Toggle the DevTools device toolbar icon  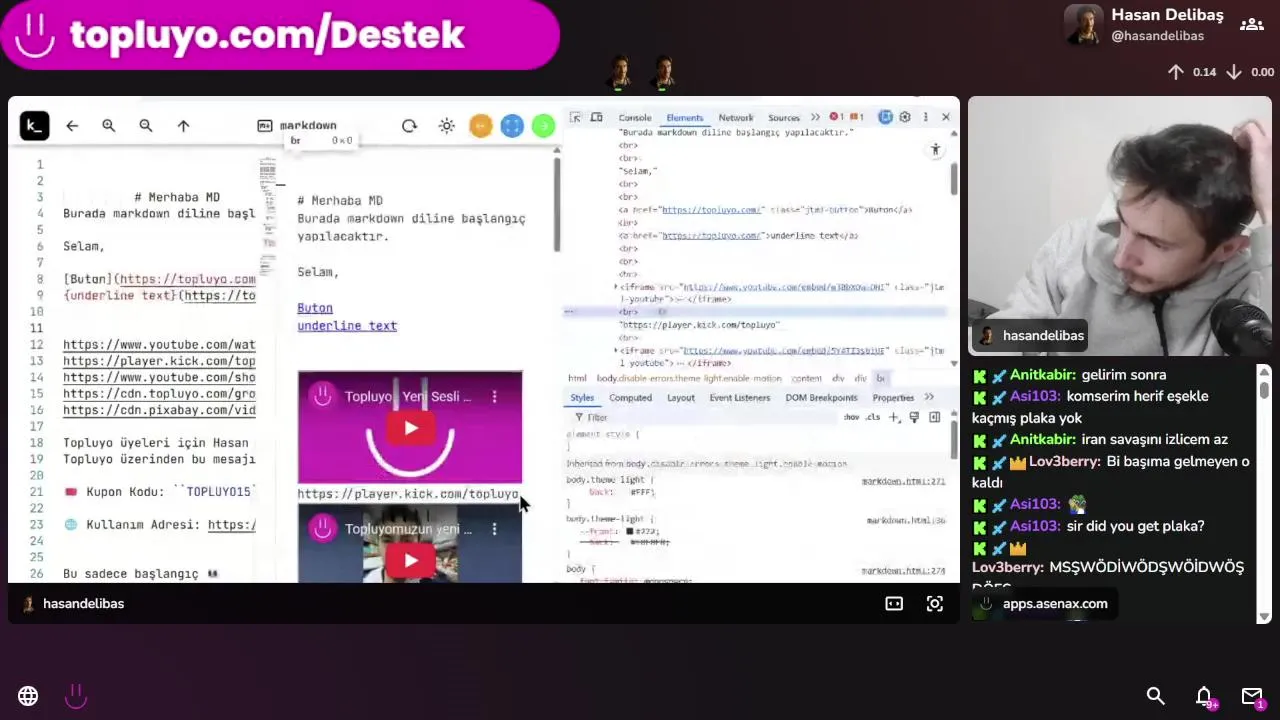click(x=596, y=117)
